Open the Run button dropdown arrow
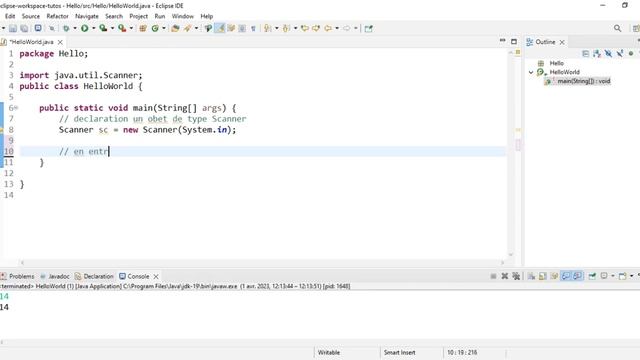The image size is (640, 360). coord(93,28)
